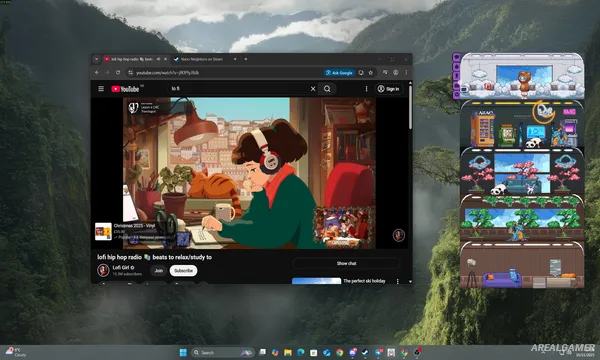Image resolution: width=600 pixels, height=360 pixels.
Task: Subscribe to Lofi Girl
Action: pyautogui.click(x=183, y=270)
